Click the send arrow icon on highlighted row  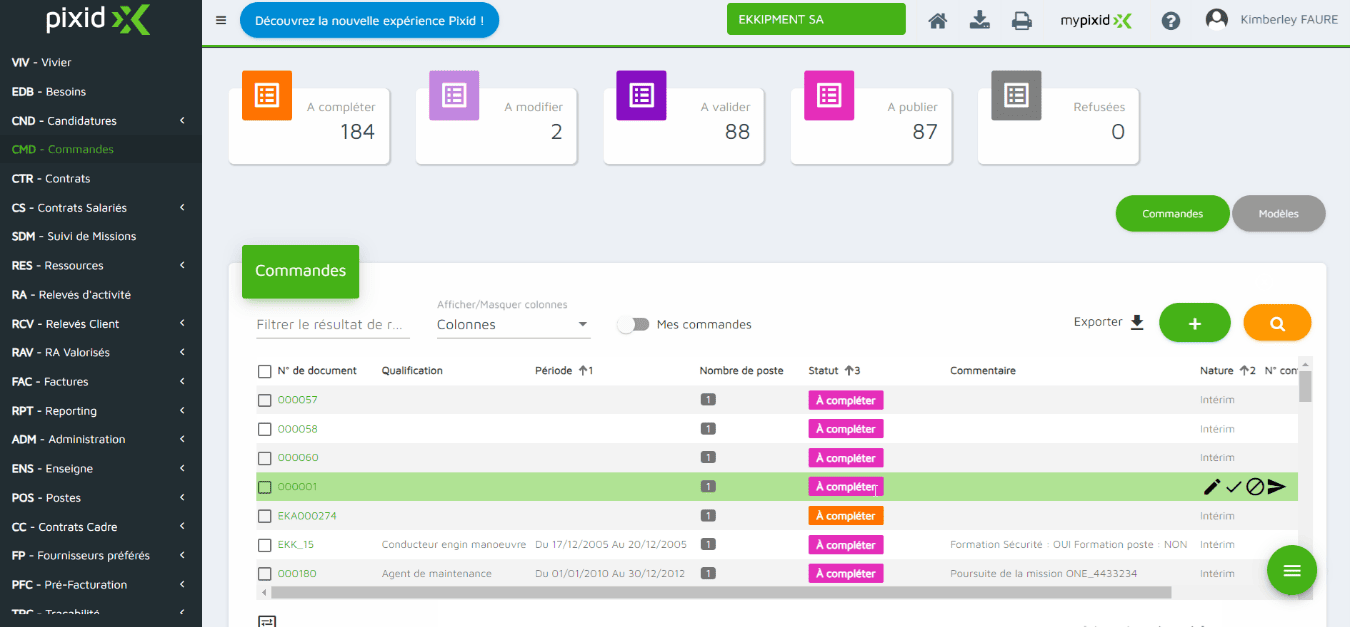coord(1276,487)
